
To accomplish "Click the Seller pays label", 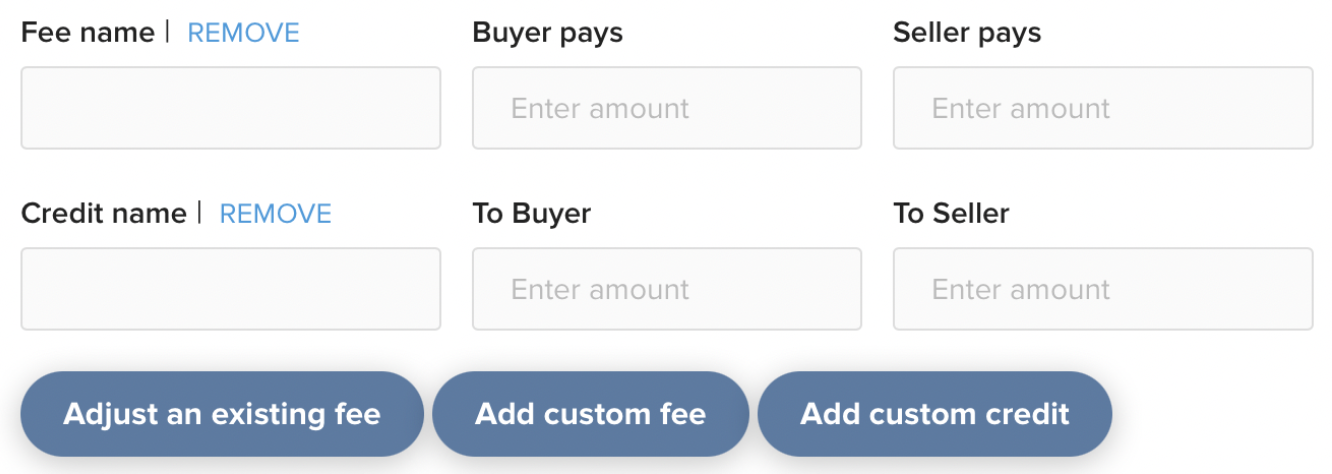I will (x=967, y=33).
